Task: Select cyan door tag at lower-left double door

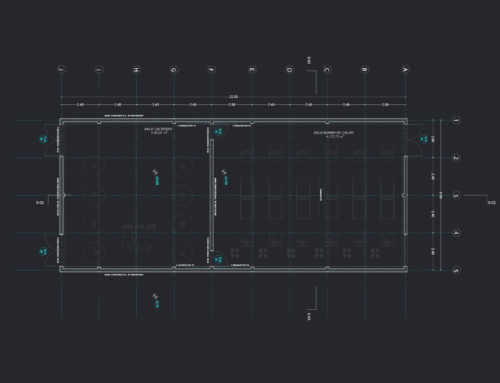Action: coord(43,251)
